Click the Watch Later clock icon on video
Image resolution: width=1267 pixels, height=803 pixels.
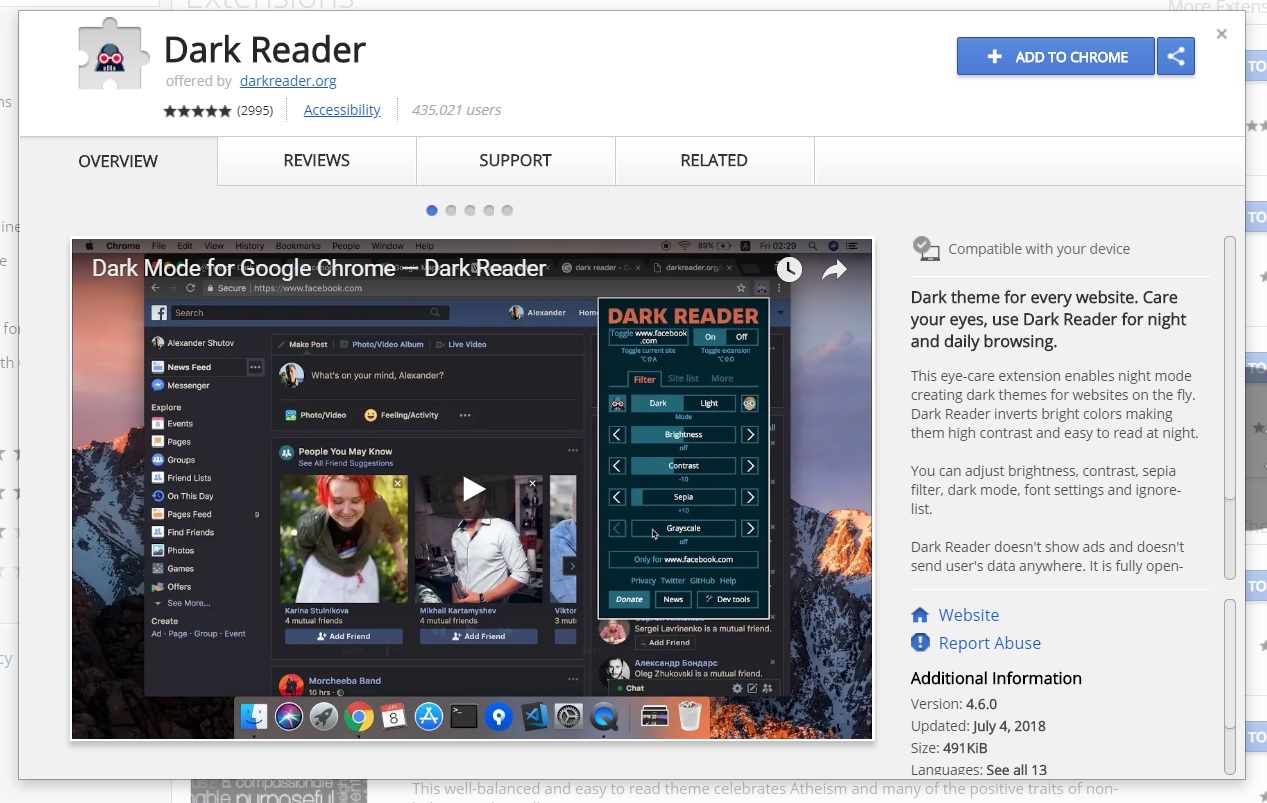coord(789,269)
